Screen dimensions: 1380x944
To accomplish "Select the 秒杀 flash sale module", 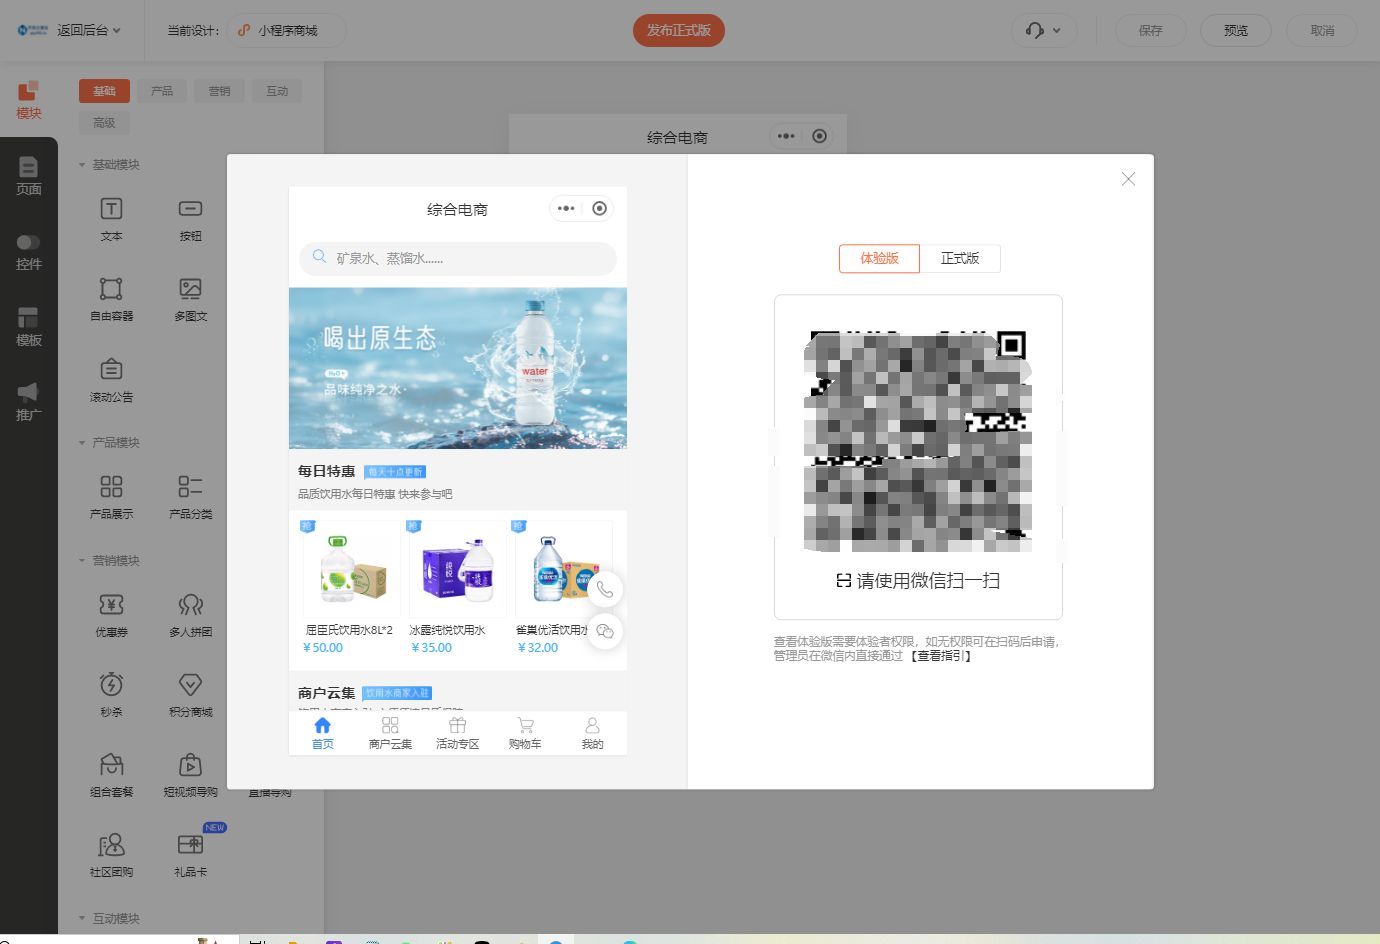I will [x=111, y=695].
